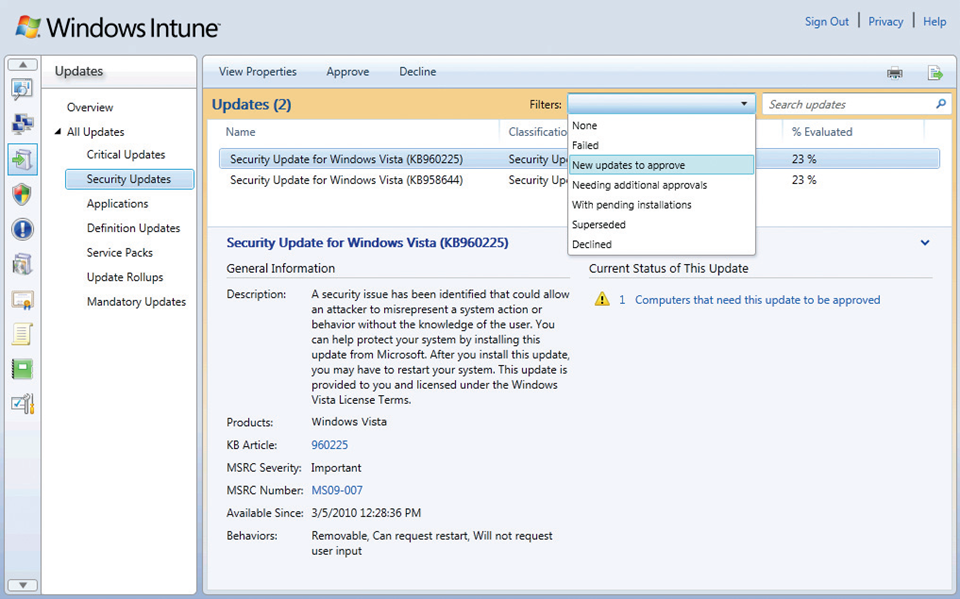This screenshot has height=599, width=960.
Task: Select Mandatory Updates in tree
Action: coord(136,301)
